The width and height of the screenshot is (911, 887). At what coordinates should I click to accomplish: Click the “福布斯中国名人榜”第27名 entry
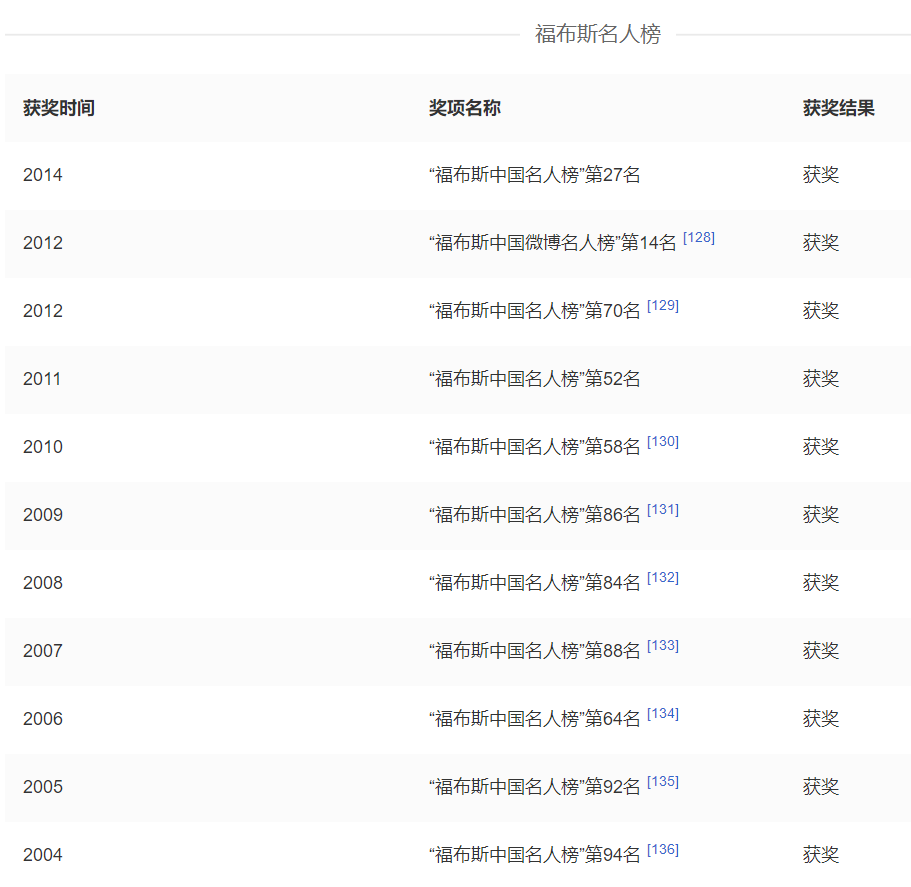534,175
